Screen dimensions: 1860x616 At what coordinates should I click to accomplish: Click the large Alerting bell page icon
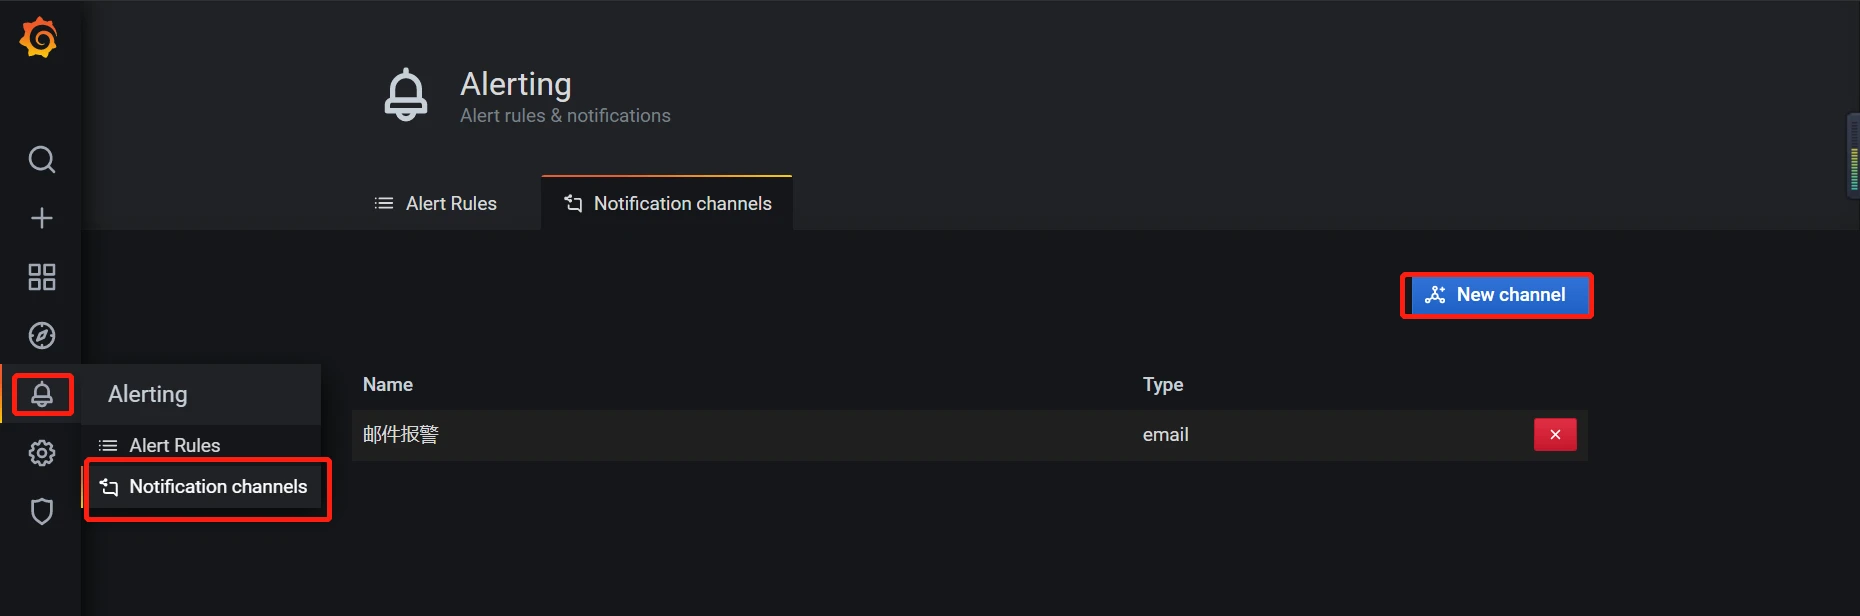point(406,95)
